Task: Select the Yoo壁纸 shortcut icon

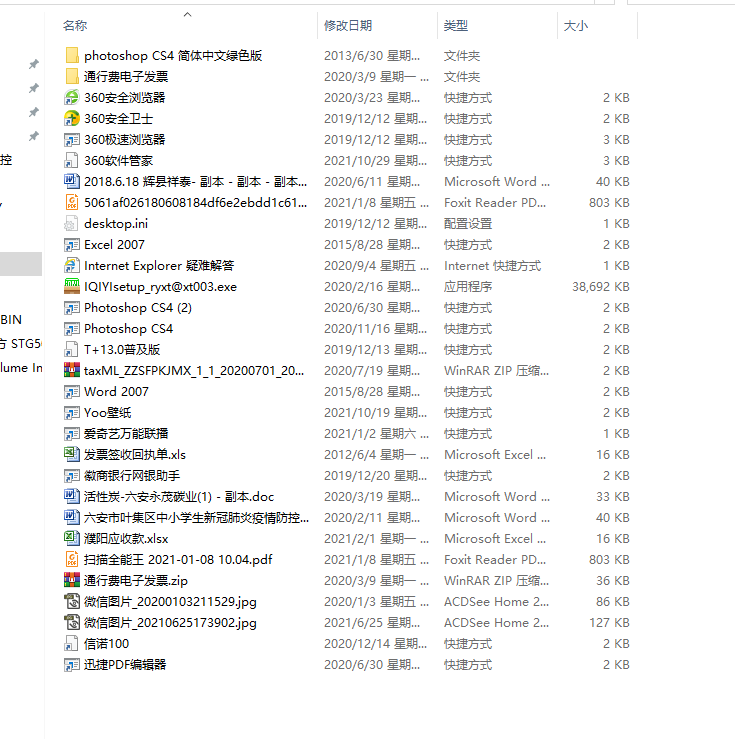Action: click(x=72, y=413)
